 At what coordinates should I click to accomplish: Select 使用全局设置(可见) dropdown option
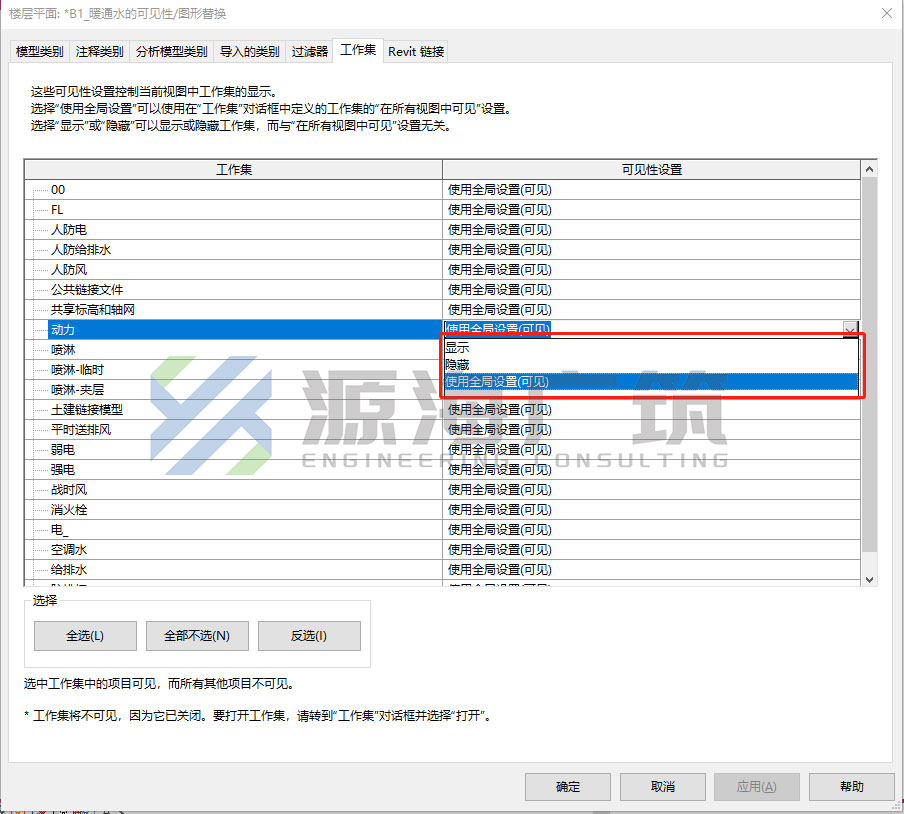tap(651, 382)
